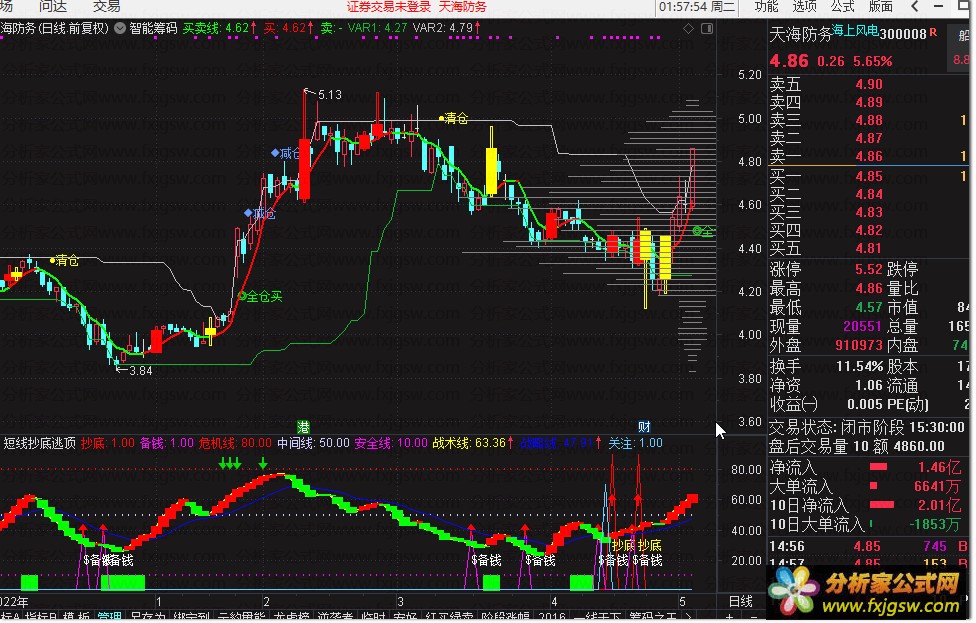This screenshot has width=976, height=623.
Task: Click the 减仓 signal near the red candle
Action: (x=286, y=153)
